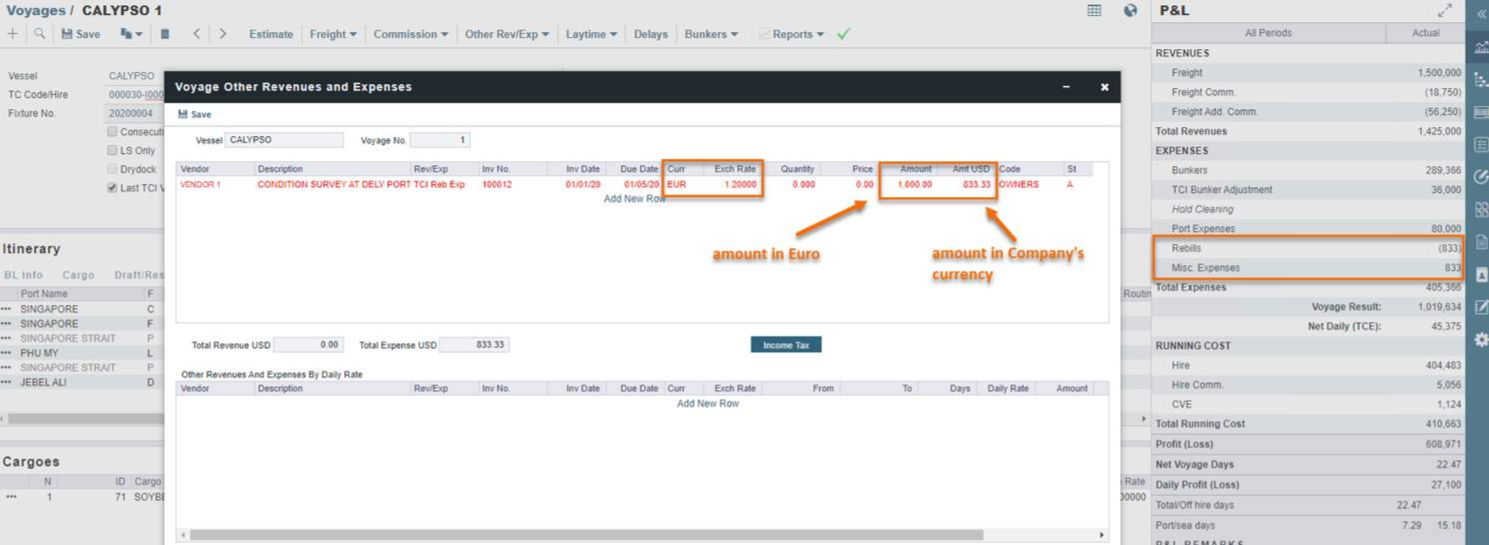Switch to the Actual tab in P&L
Image resolution: width=1489 pixels, height=545 pixels.
pyautogui.click(x=1425, y=33)
